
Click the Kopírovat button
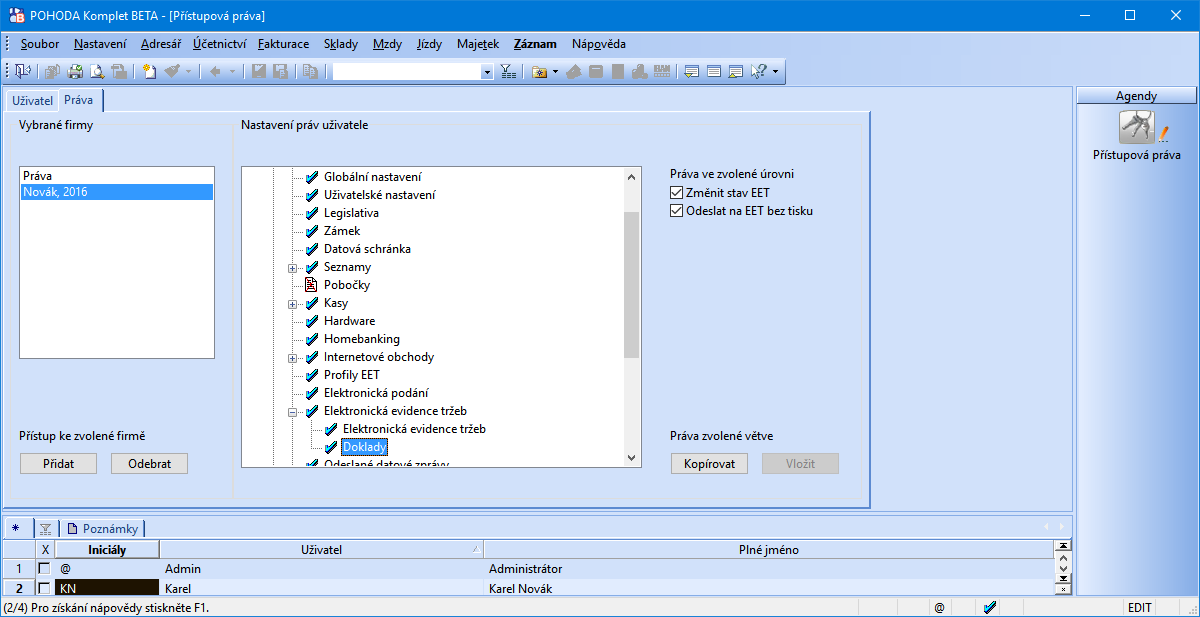pyautogui.click(x=709, y=464)
